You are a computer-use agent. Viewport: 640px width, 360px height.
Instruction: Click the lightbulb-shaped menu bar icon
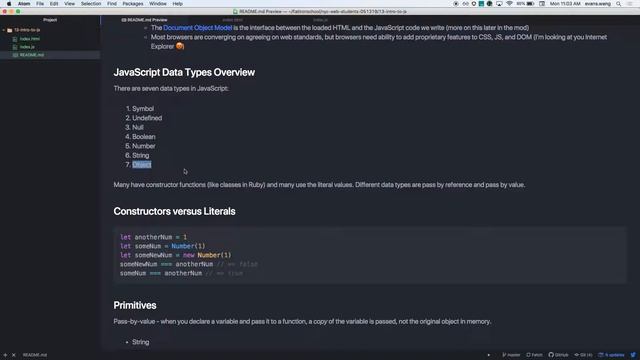pyautogui.click(x=474, y=4)
